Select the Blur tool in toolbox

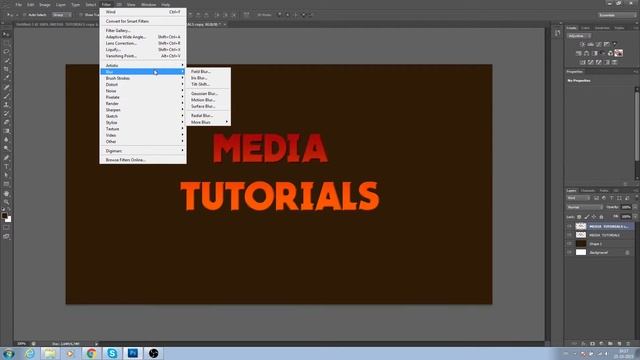click(6, 140)
